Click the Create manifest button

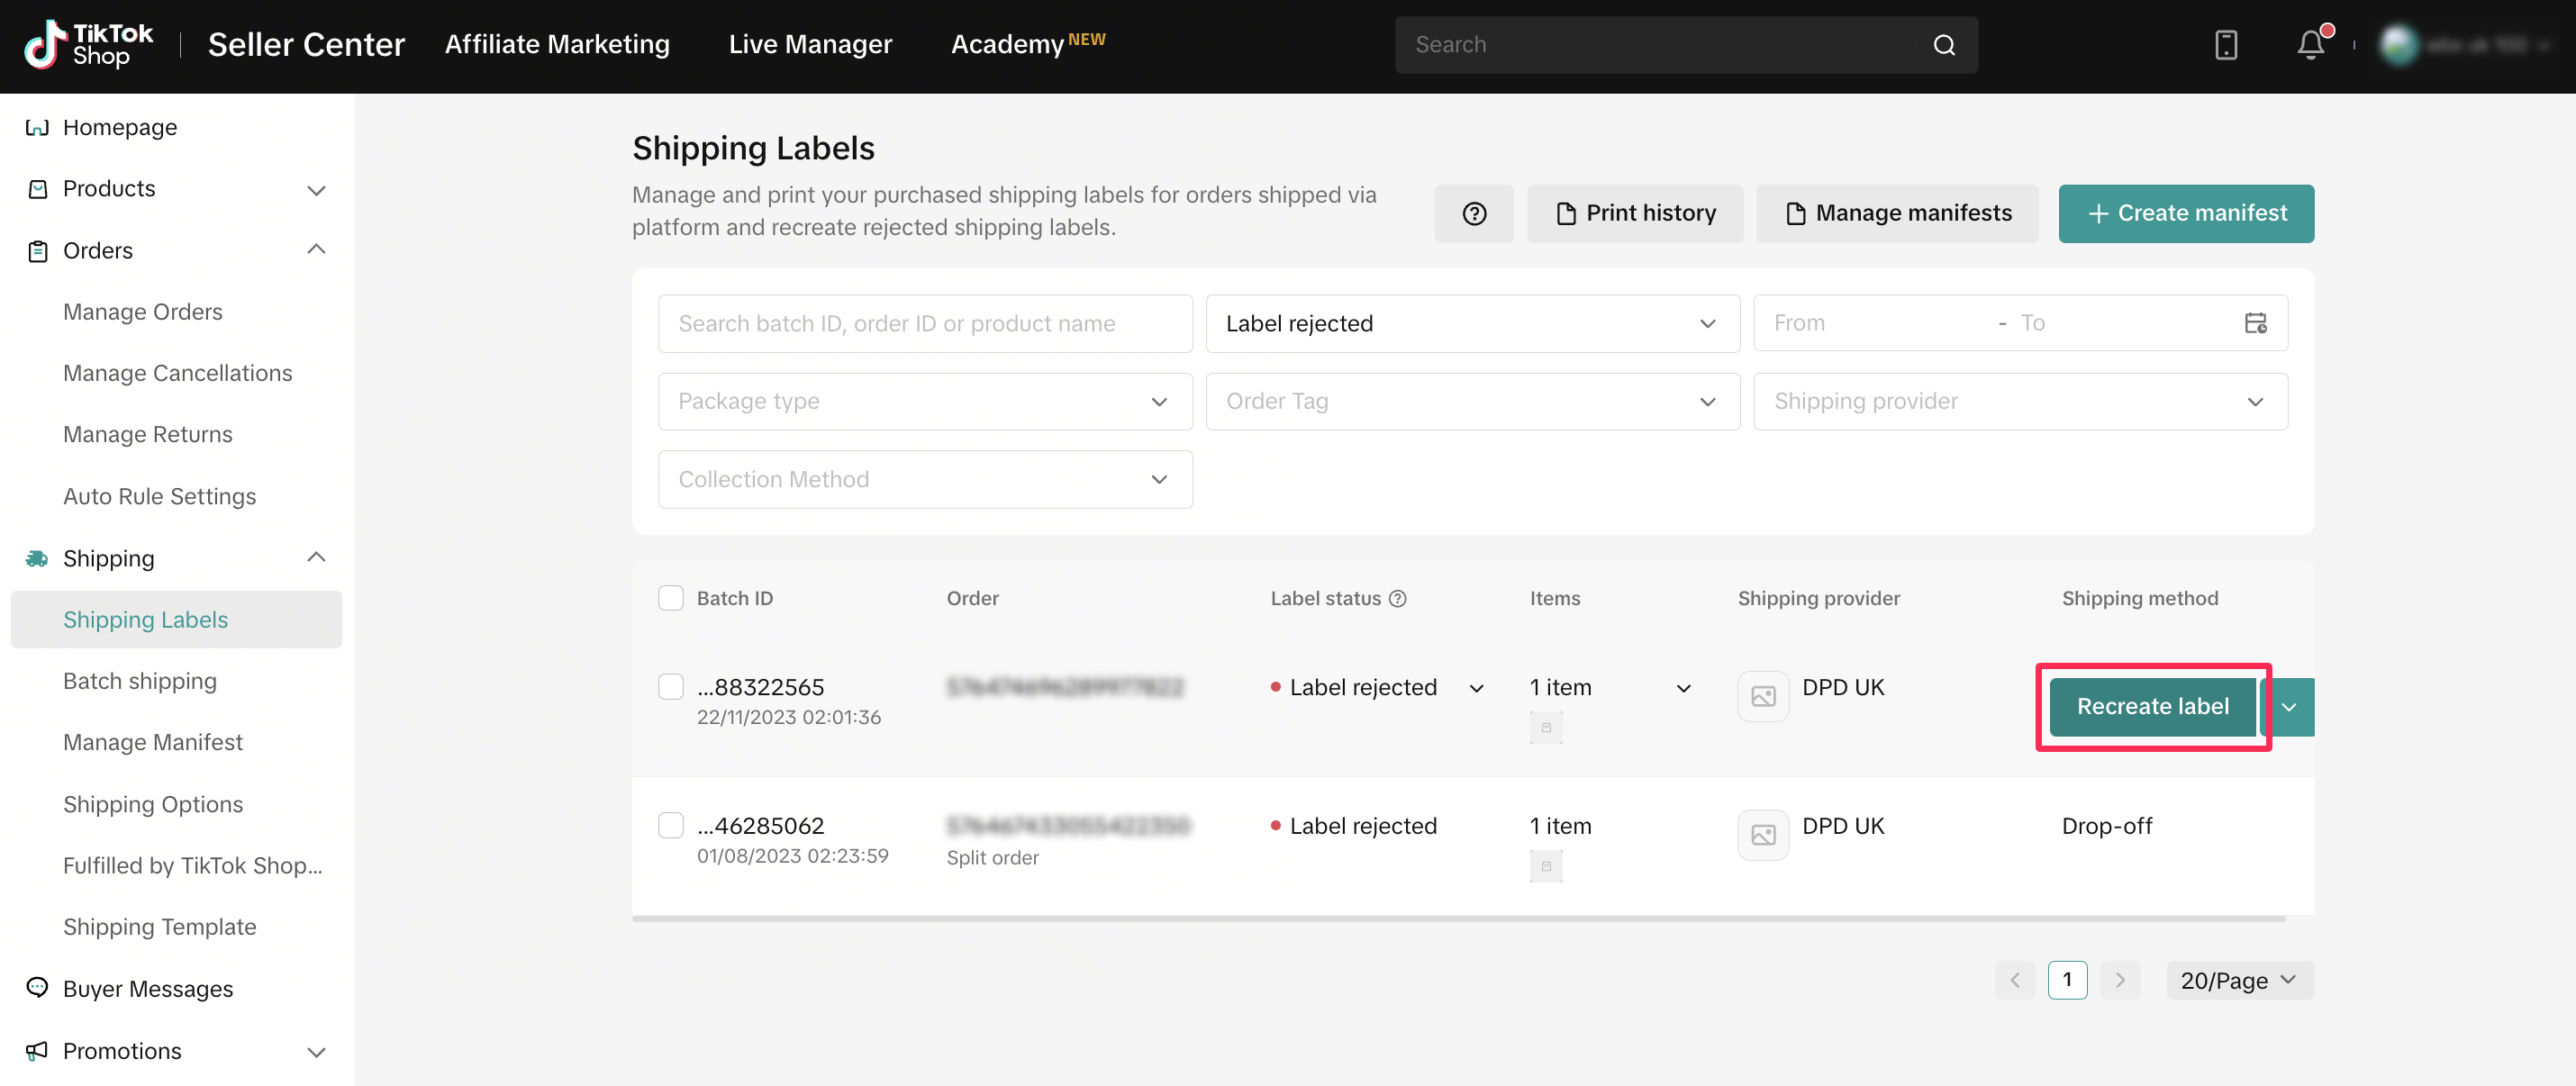point(2185,213)
